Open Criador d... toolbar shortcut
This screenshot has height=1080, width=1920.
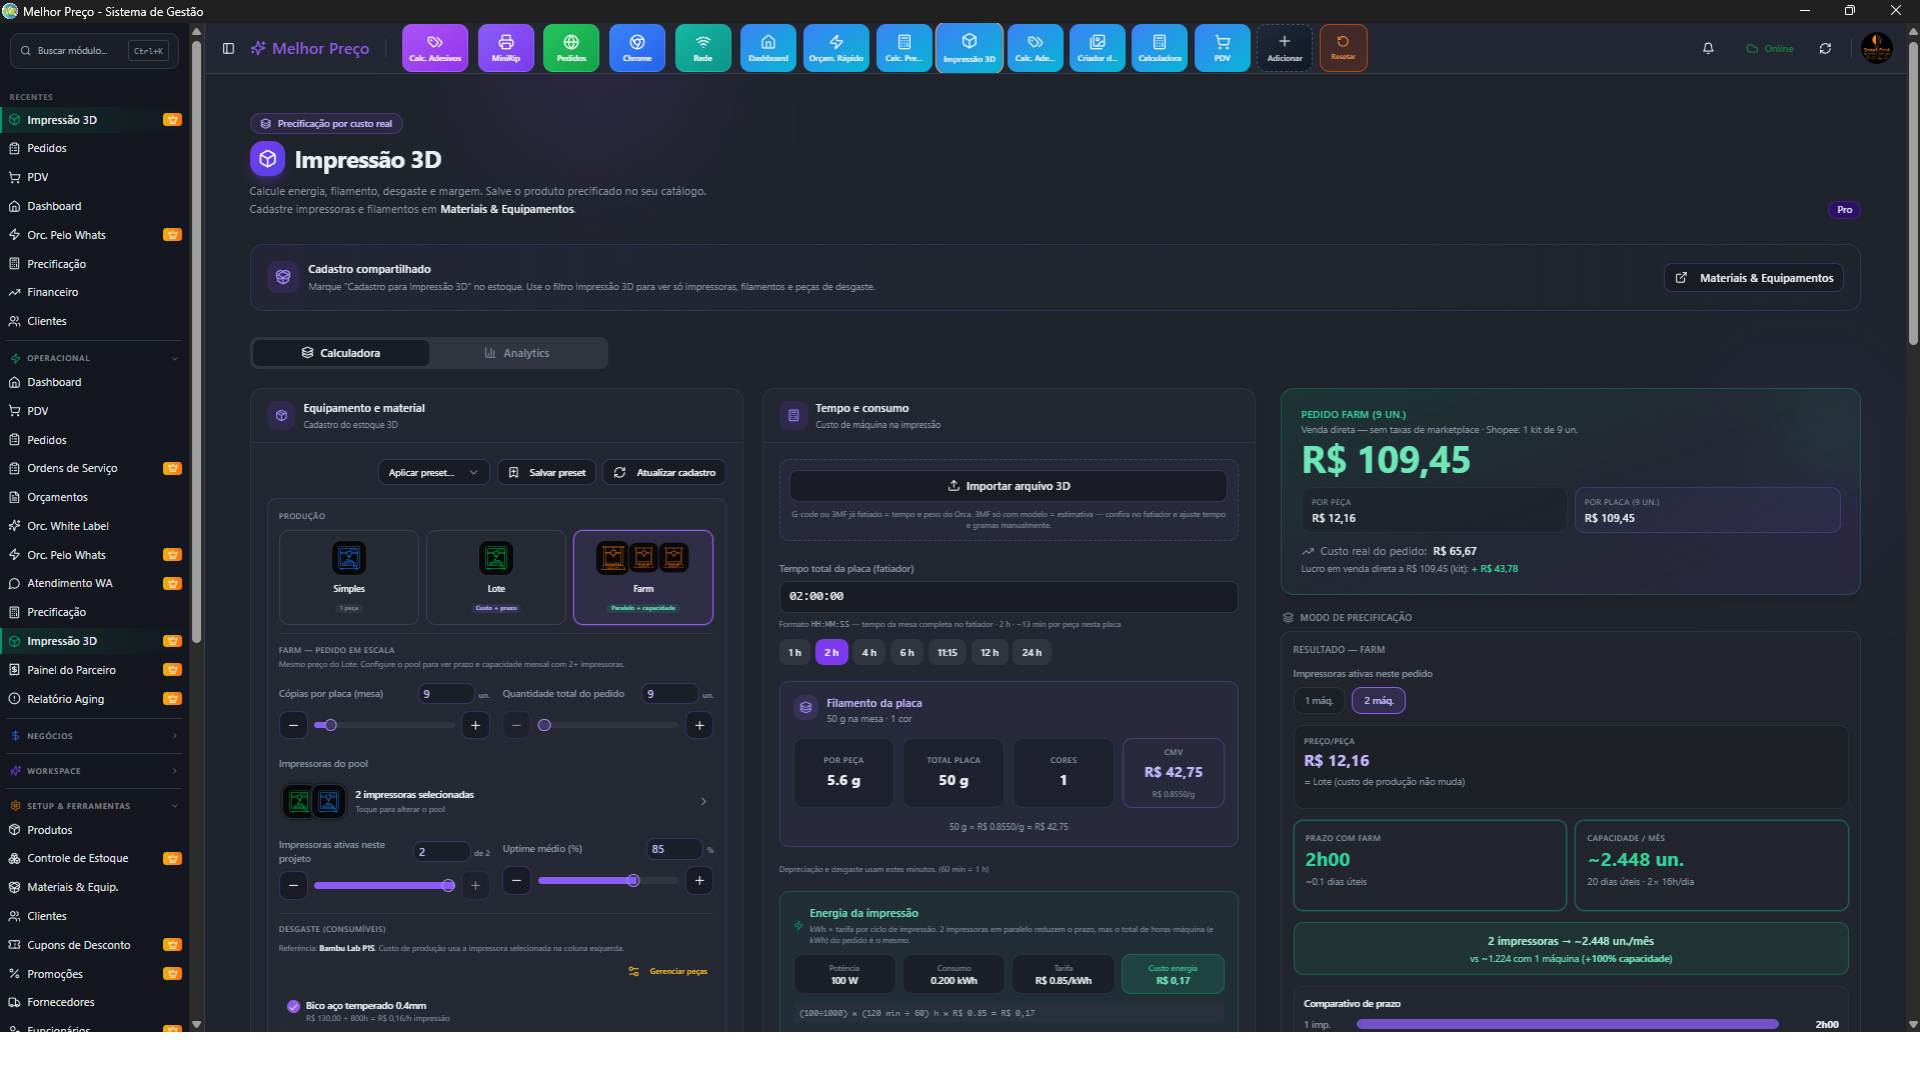point(1097,48)
